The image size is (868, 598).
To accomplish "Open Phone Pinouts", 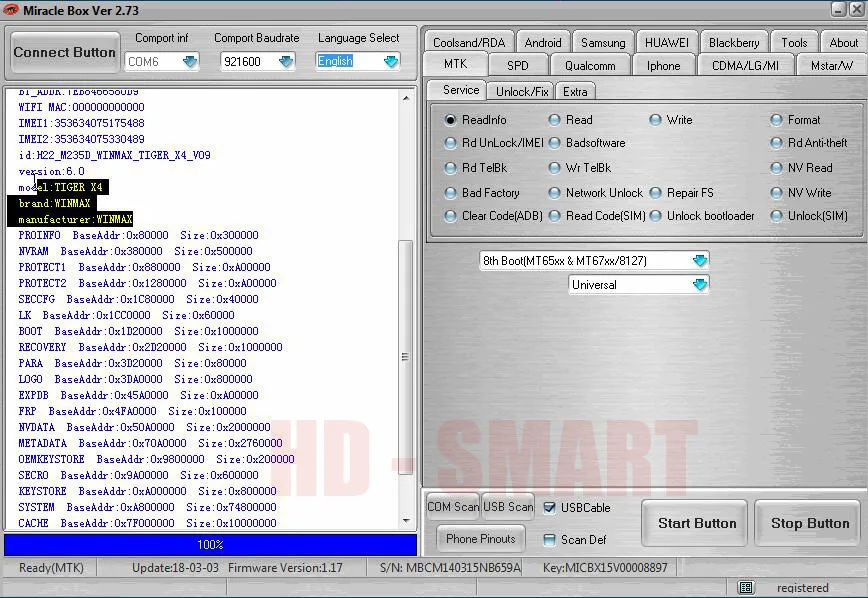I will point(480,539).
